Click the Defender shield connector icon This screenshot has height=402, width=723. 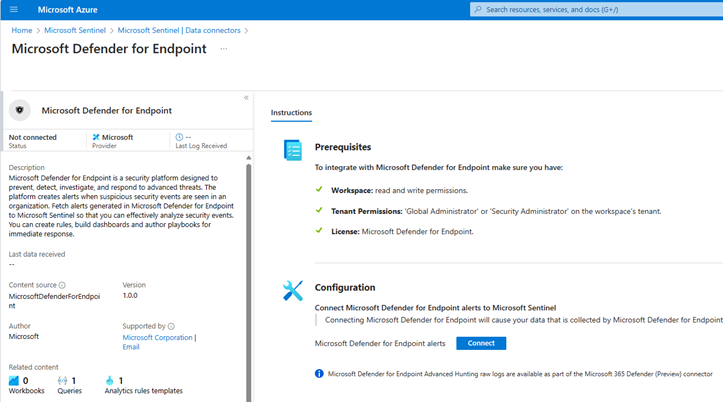20,110
